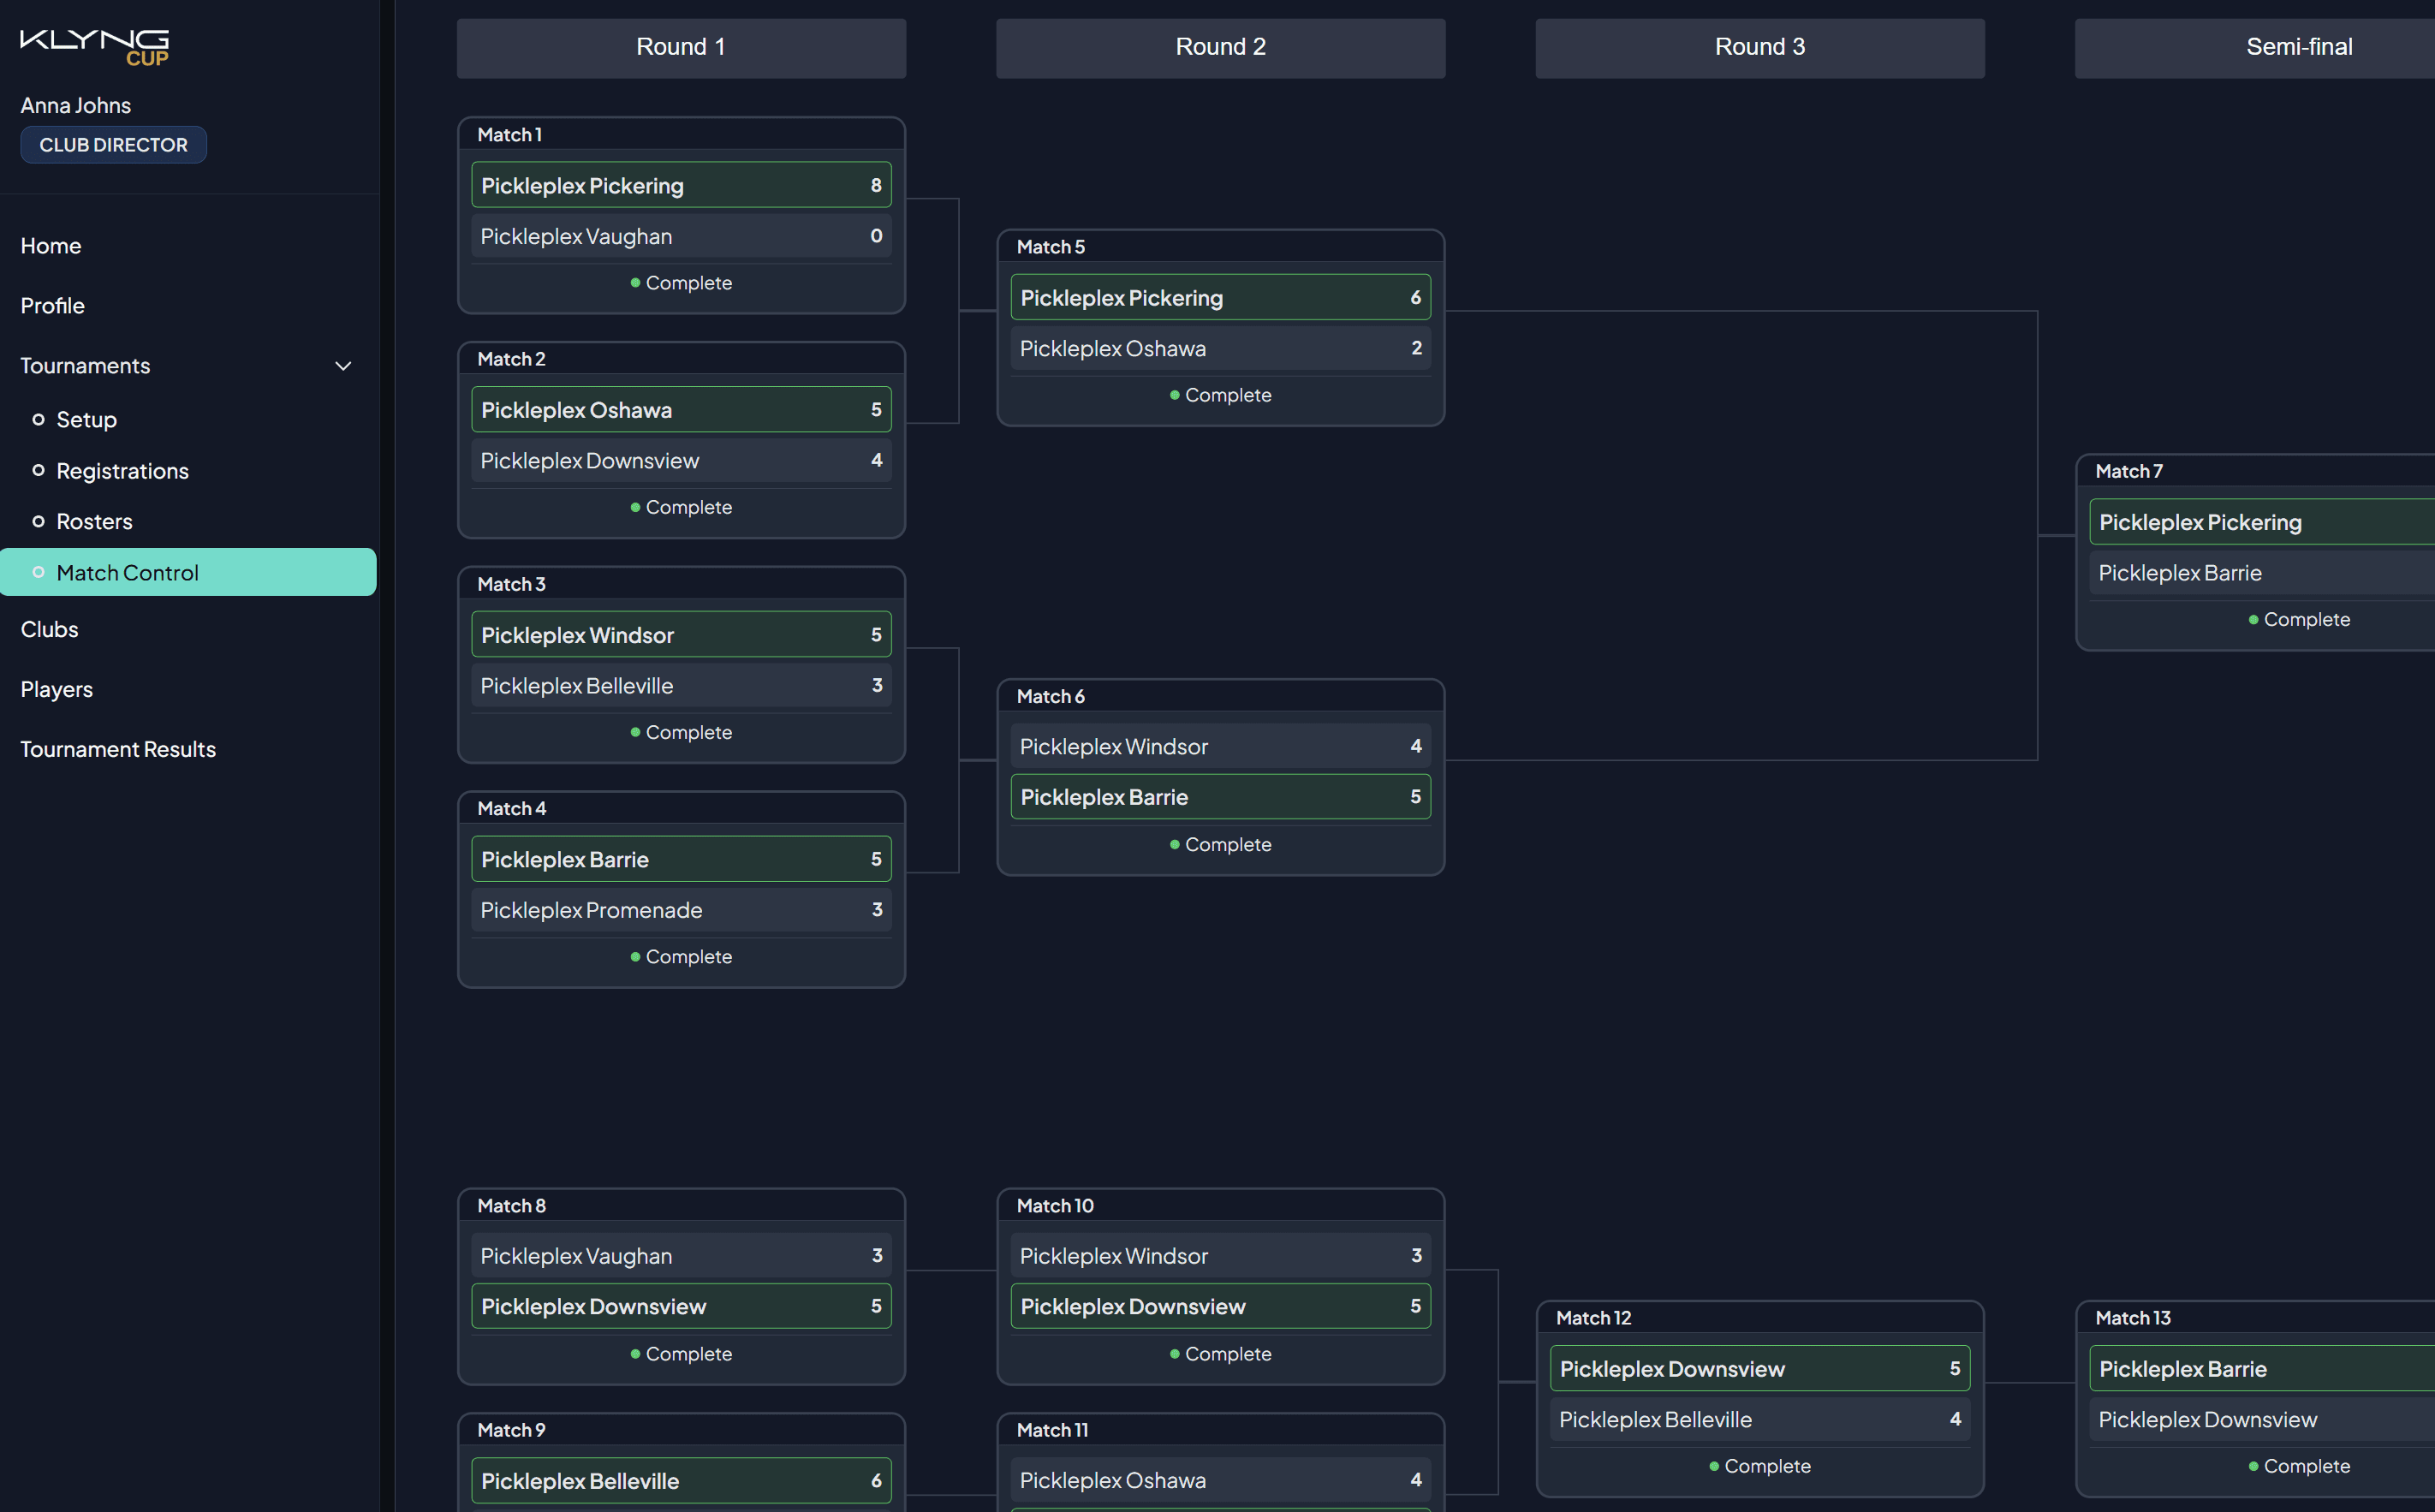The image size is (2435, 1512).
Task: Select the Semi-final header
Action: tap(2299, 47)
